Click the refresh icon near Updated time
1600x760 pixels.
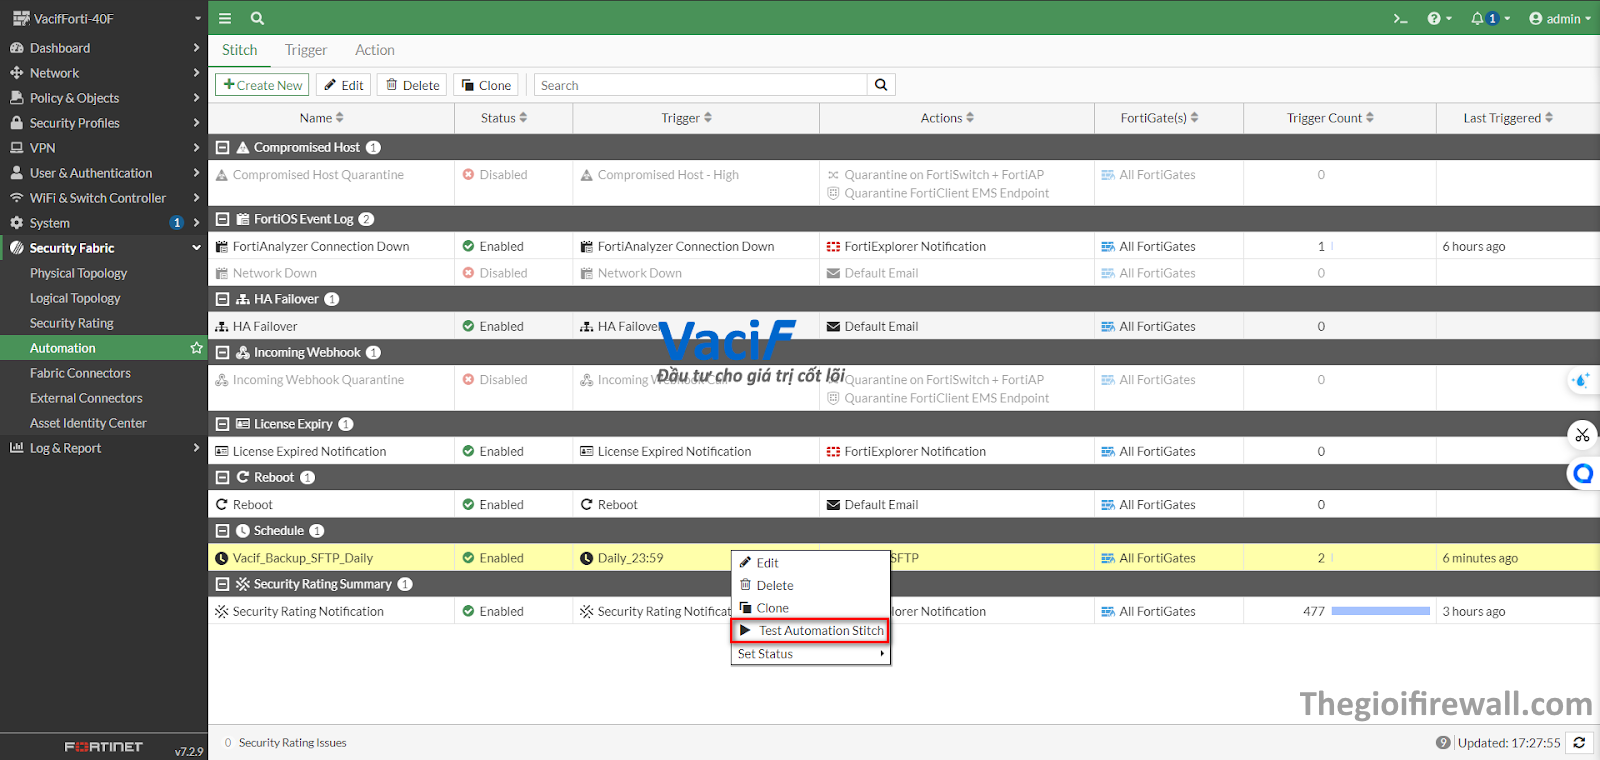pyautogui.click(x=1579, y=742)
